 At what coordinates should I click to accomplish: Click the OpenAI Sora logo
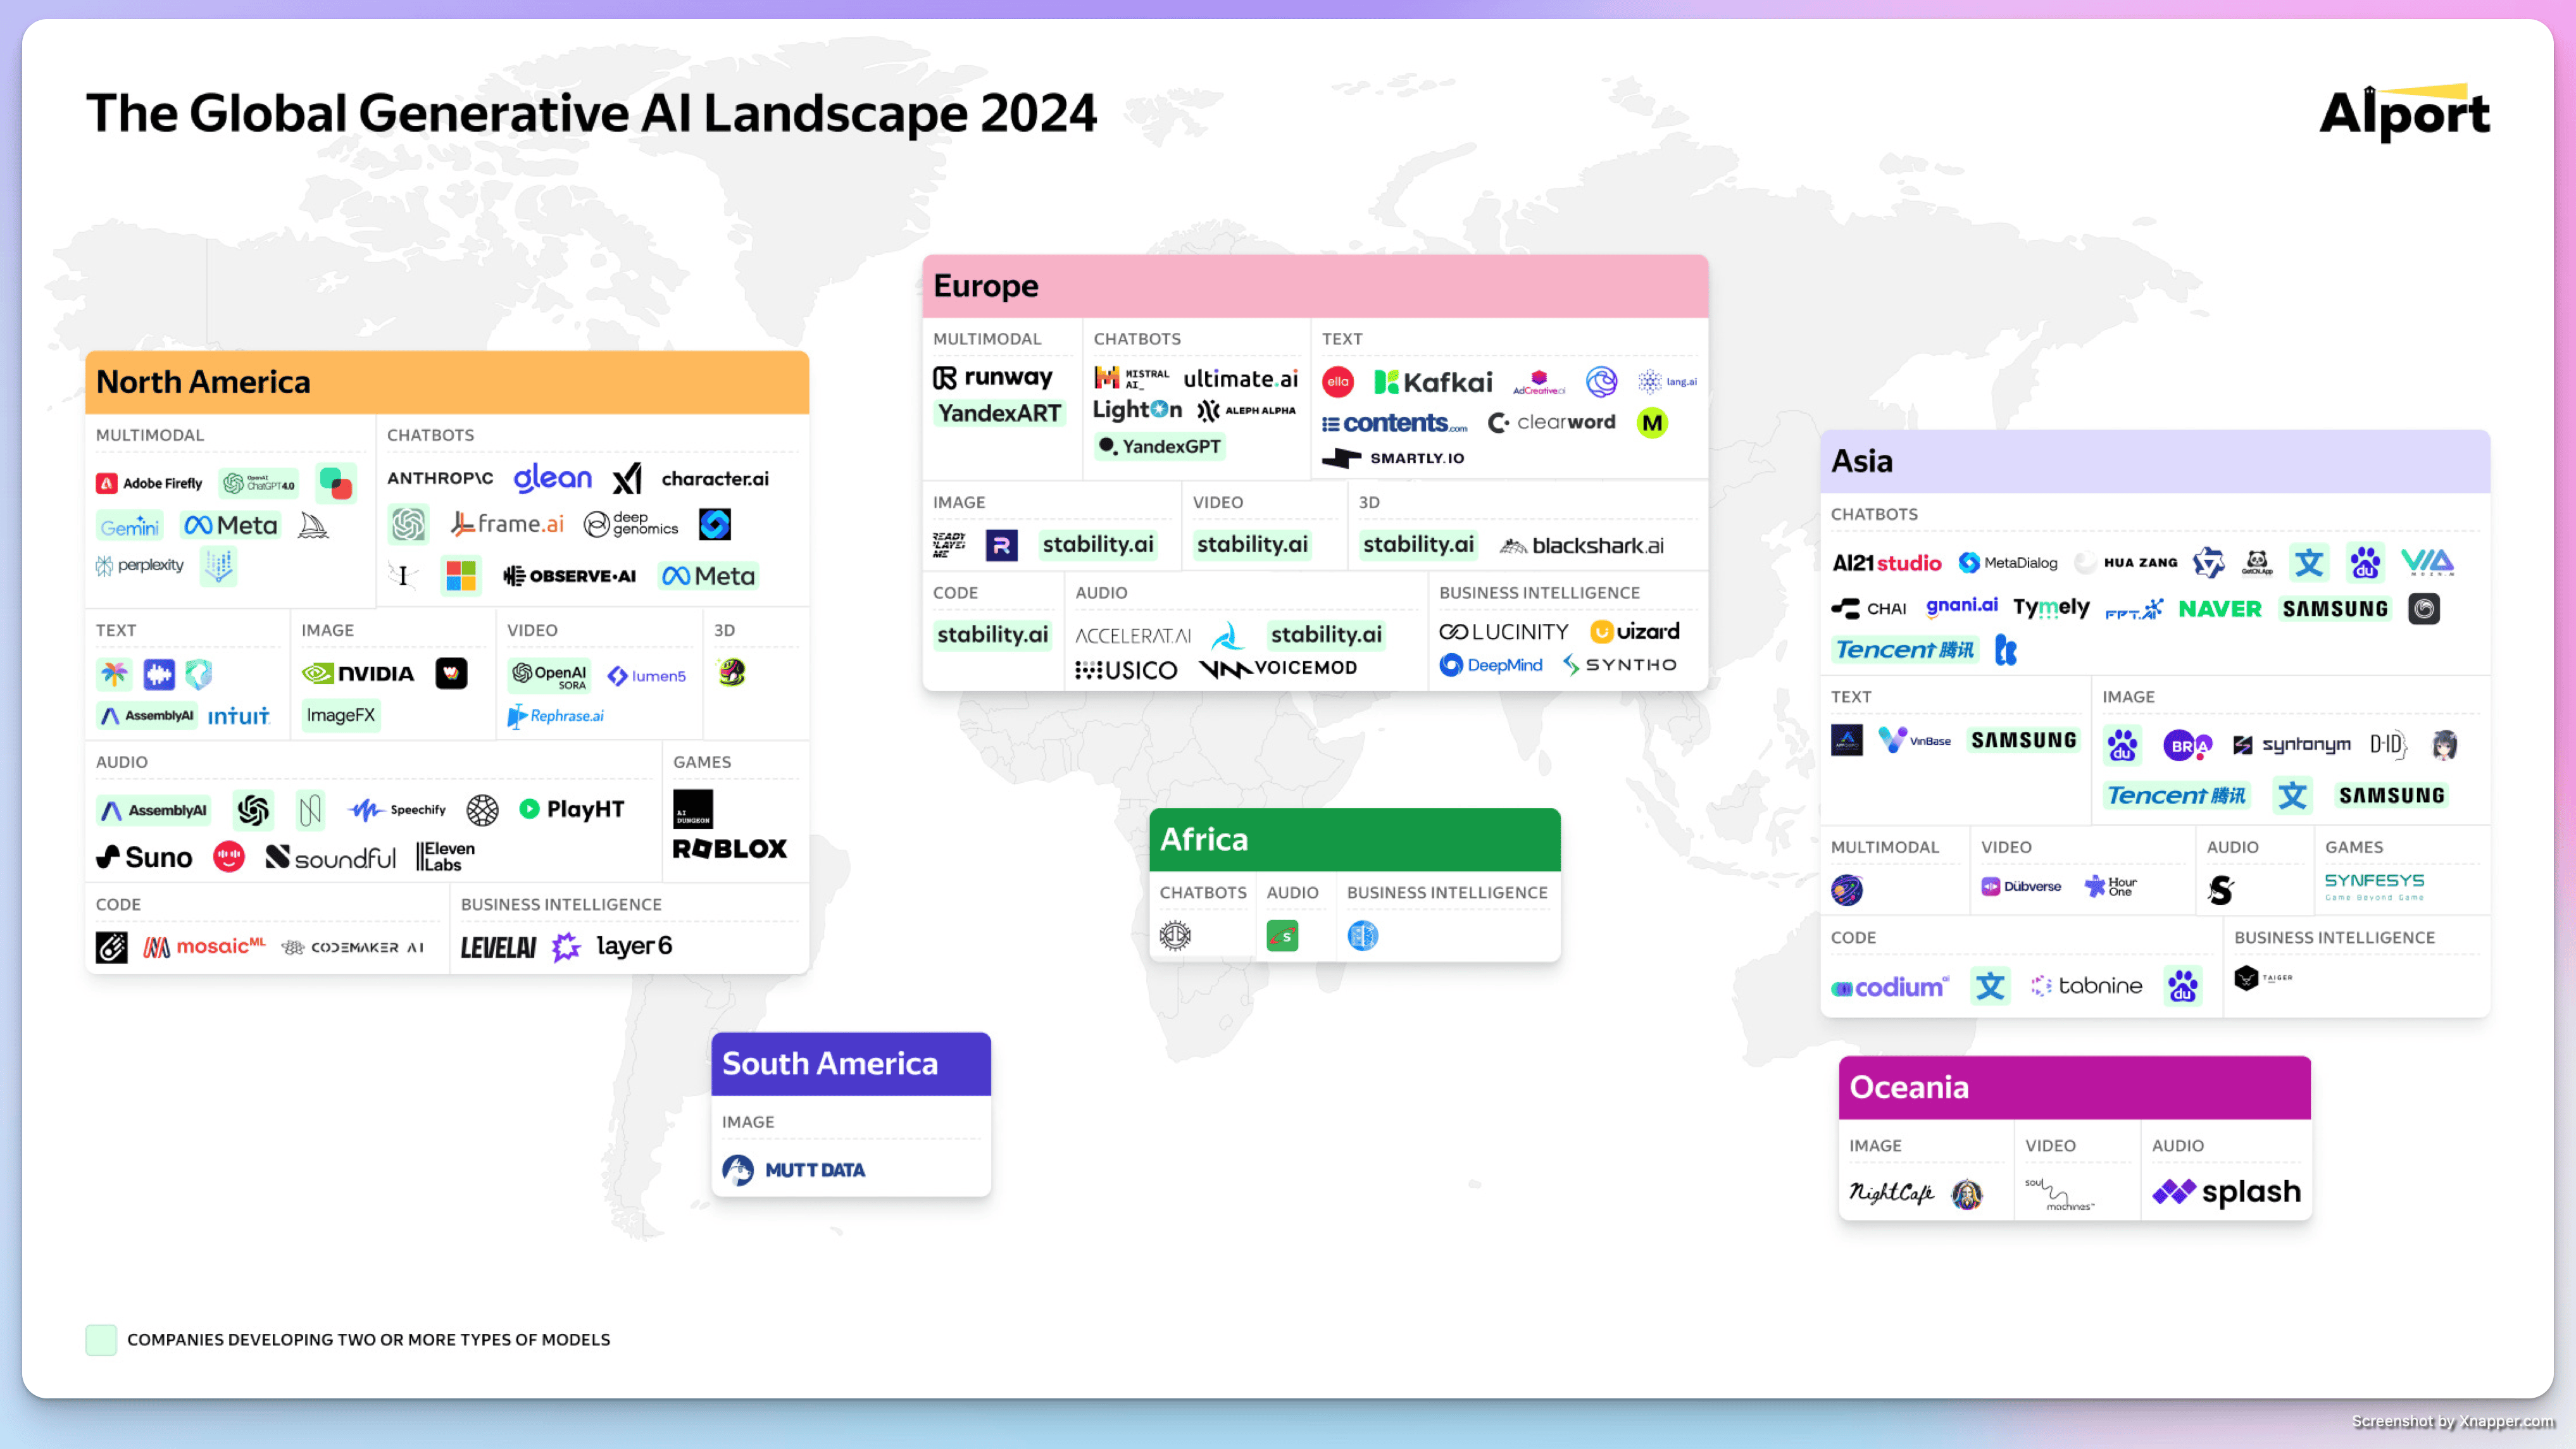click(x=550, y=676)
